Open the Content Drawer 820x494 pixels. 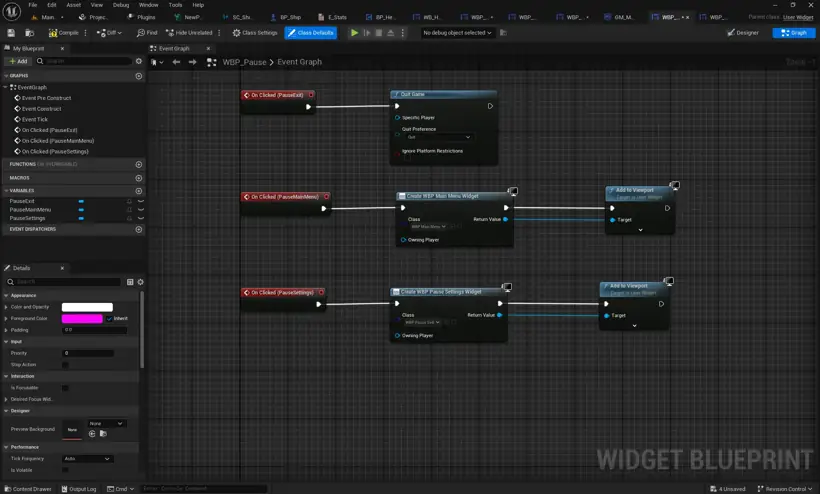[28, 489]
